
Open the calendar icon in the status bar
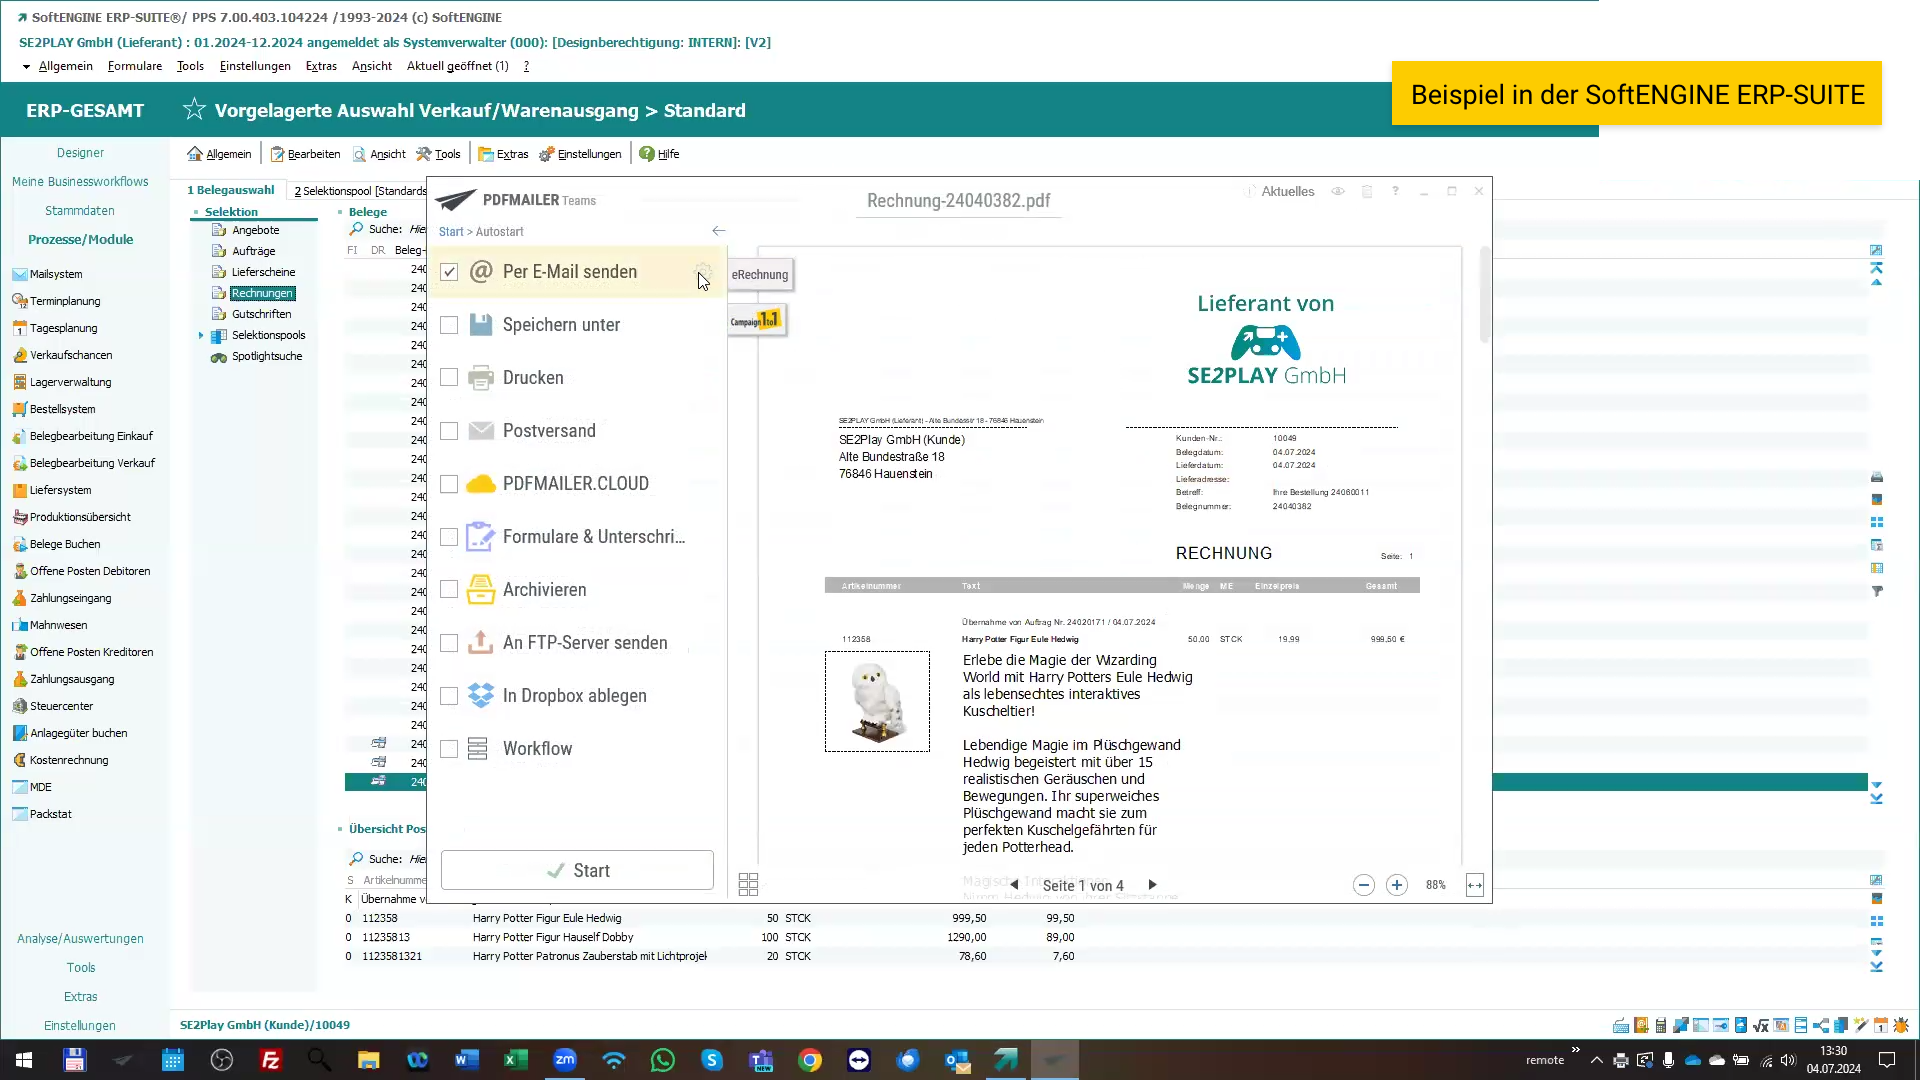click(1881, 1025)
